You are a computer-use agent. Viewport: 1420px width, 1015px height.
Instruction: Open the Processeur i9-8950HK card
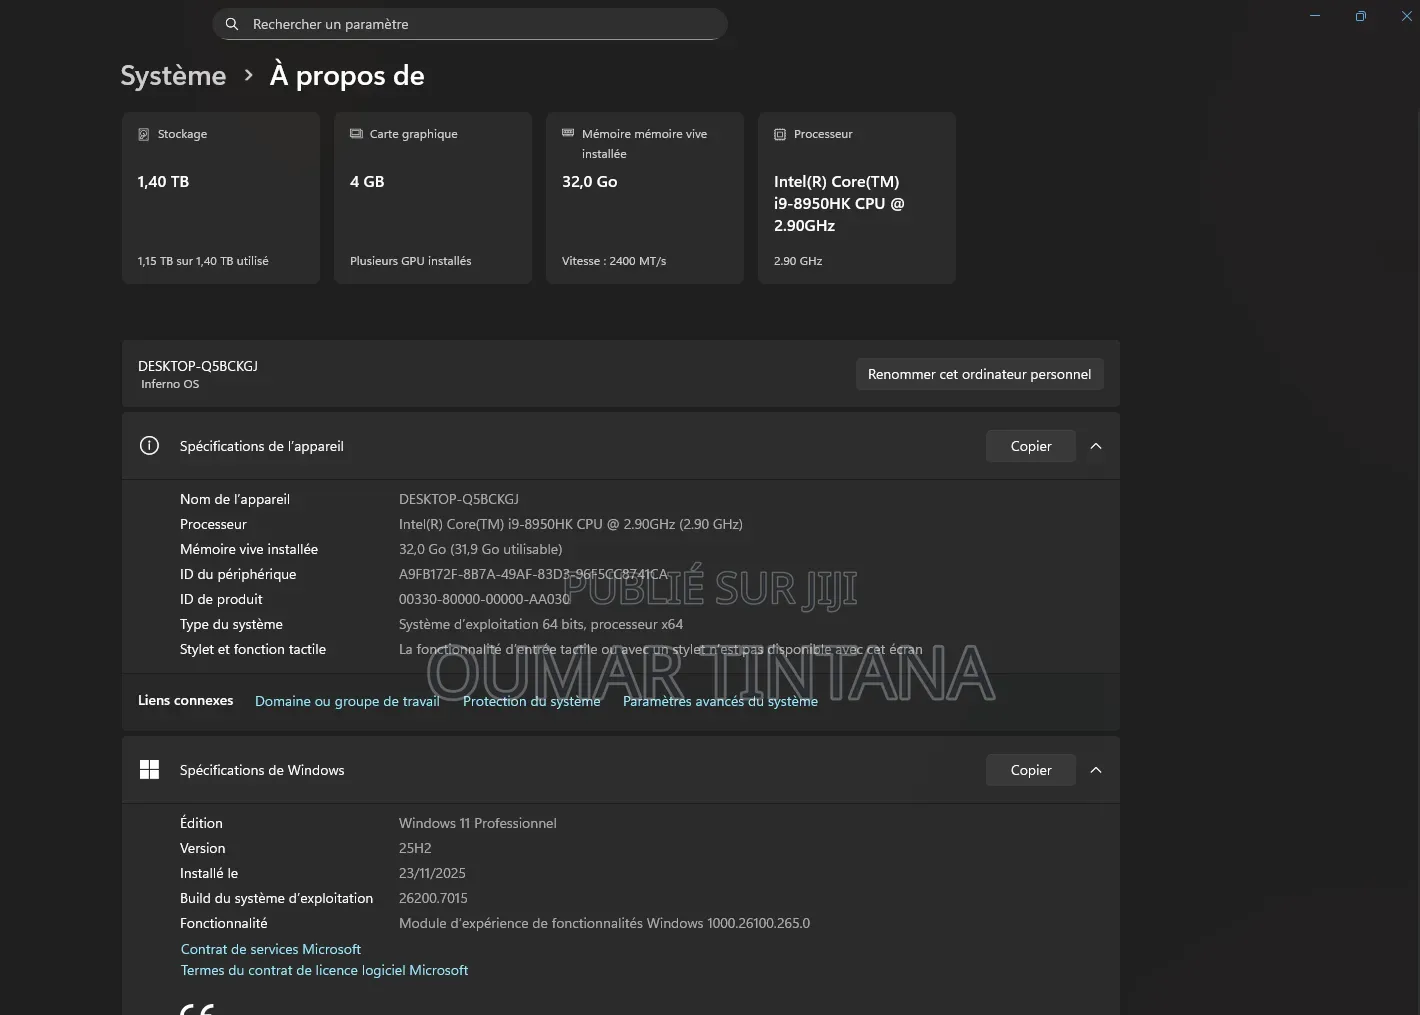[x=857, y=198]
